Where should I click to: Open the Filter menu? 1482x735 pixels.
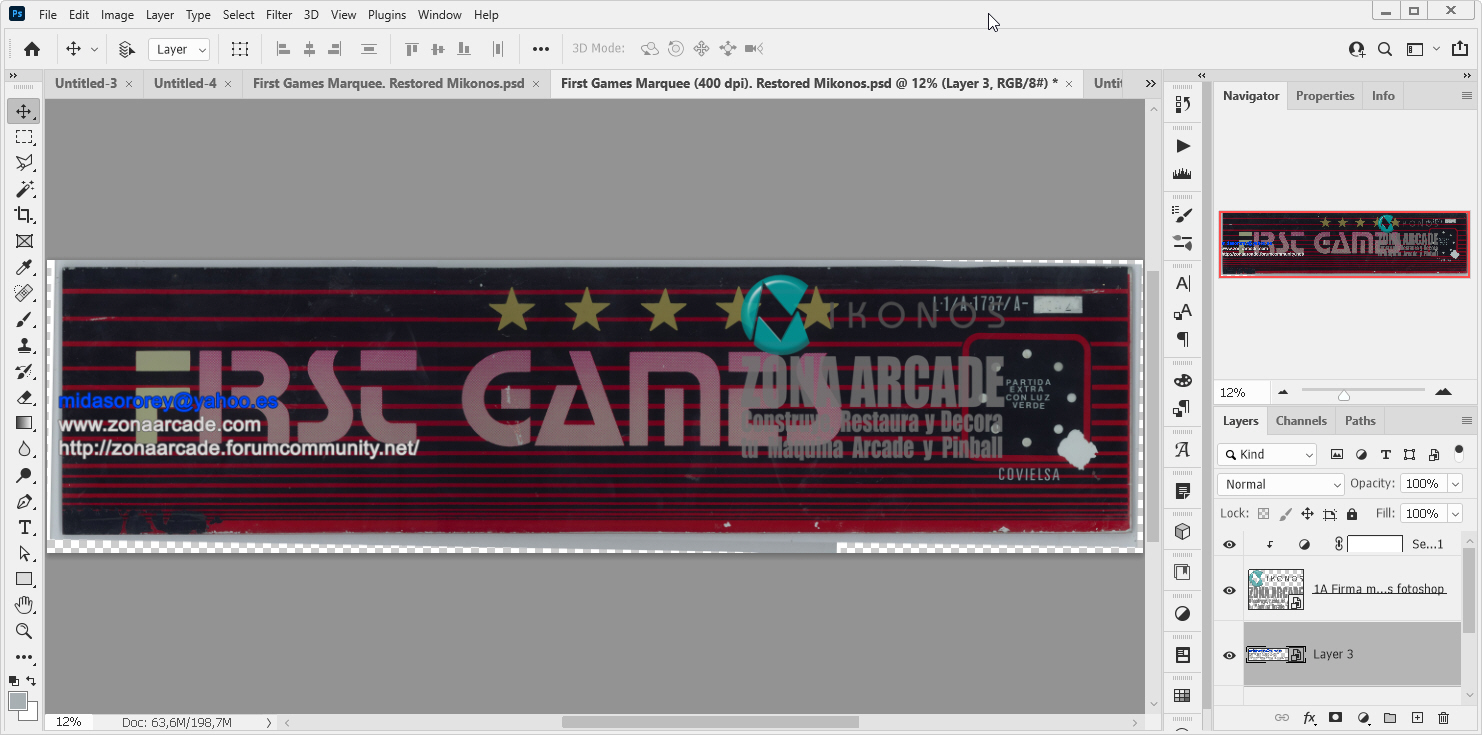pyautogui.click(x=278, y=14)
